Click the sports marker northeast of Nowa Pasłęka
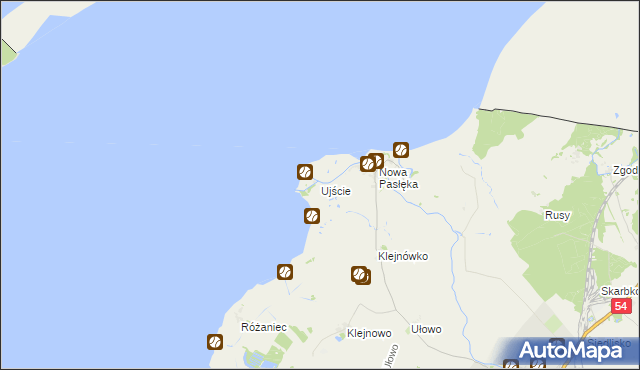 tap(401, 150)
